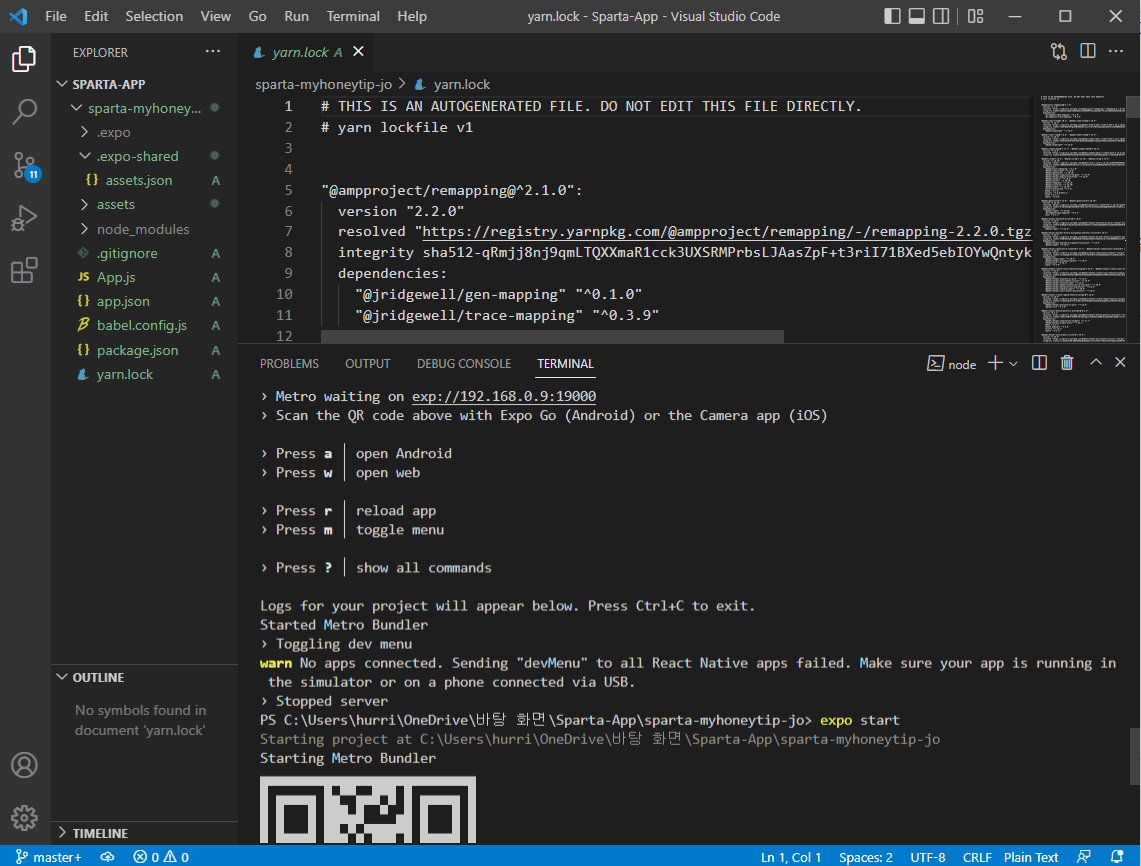Maximize the panel size chevron
Screen dimensions: 1141x866
pos(1096,362)
